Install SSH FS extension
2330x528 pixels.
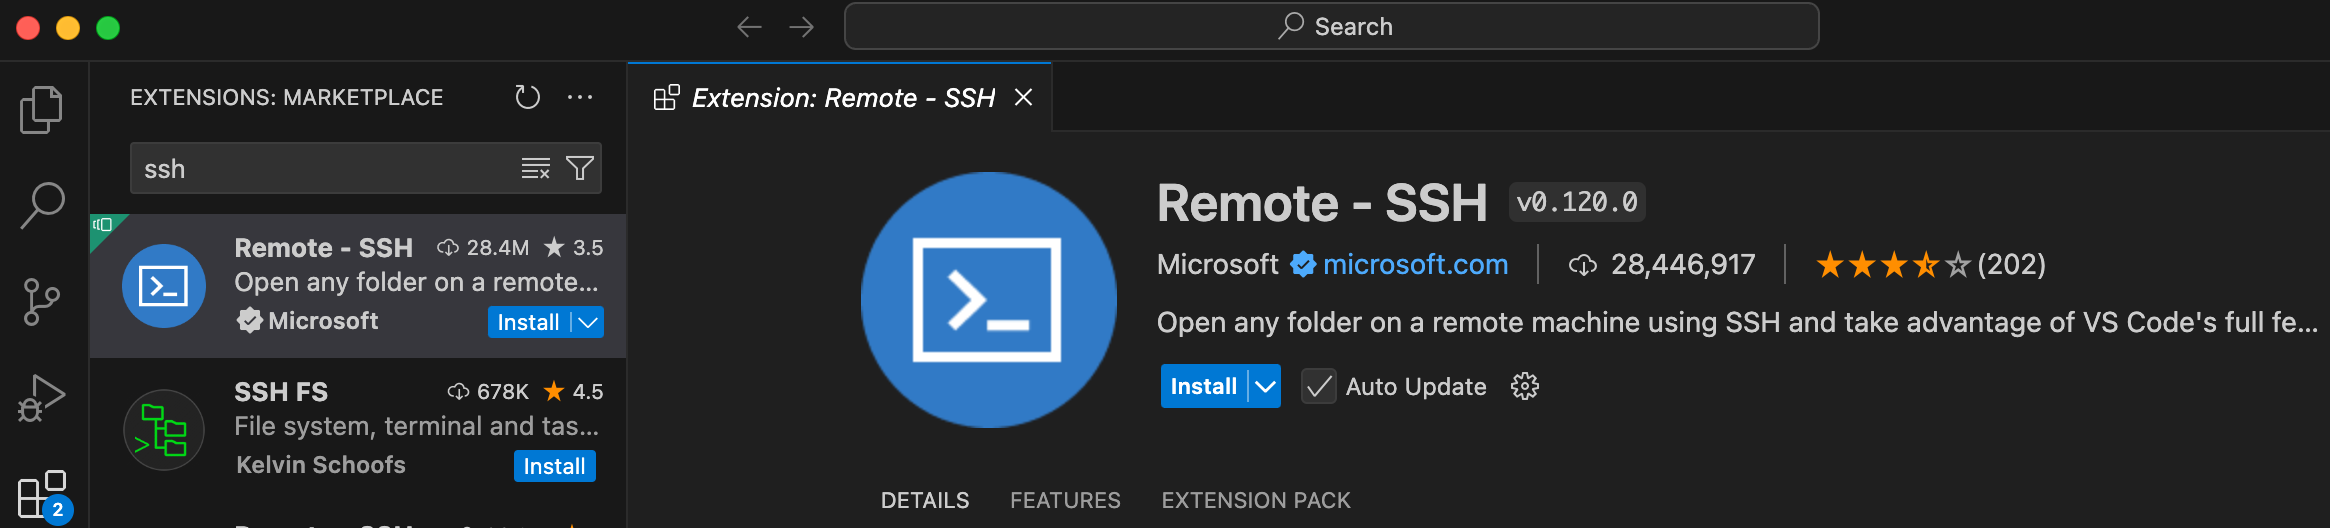click(x=555, y=466)
